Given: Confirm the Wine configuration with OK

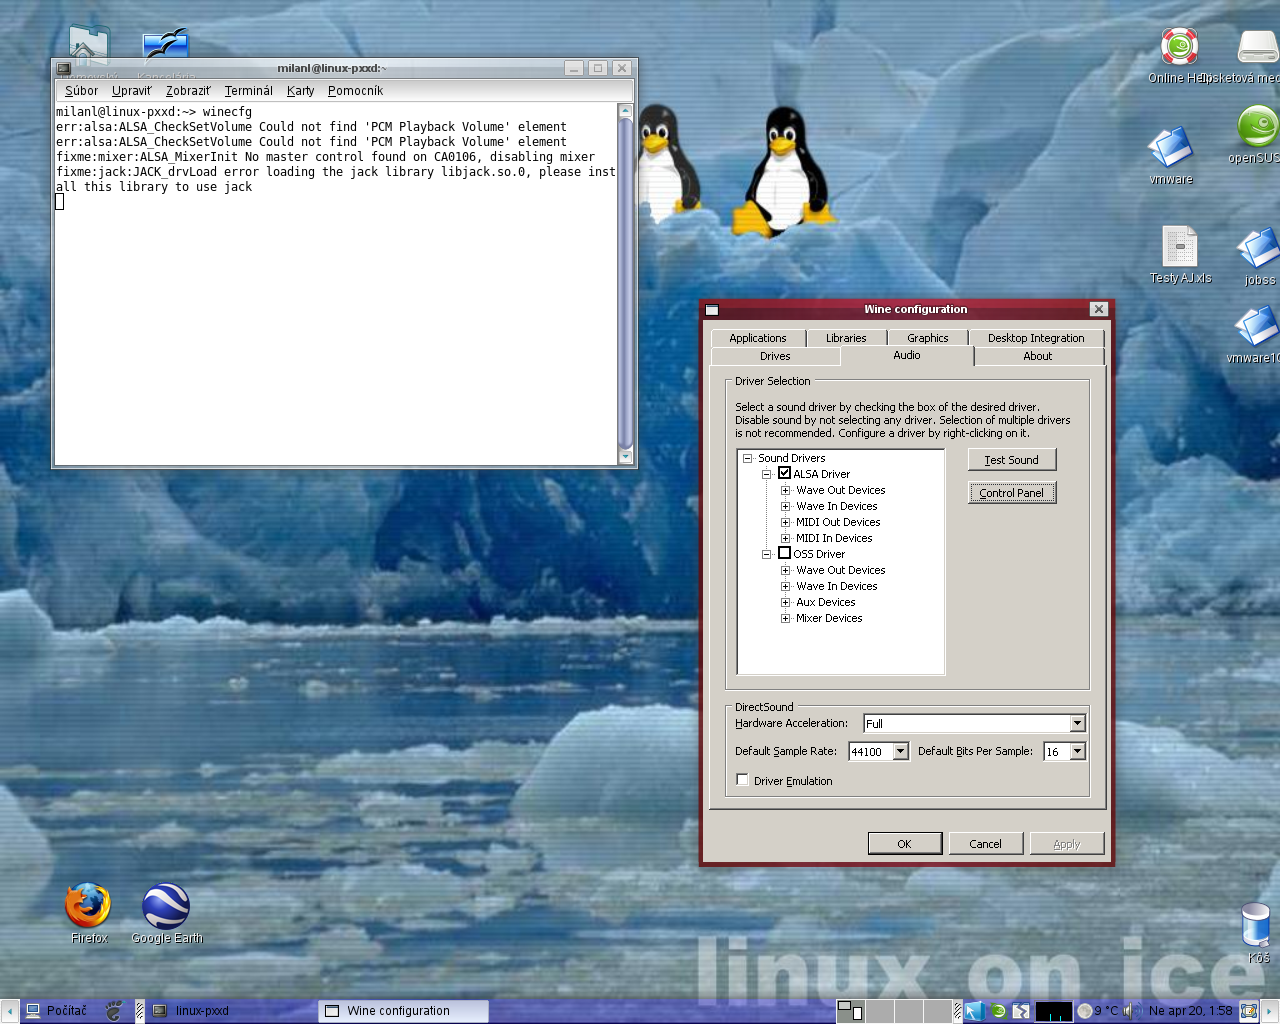Looking at the screenshot, I should [x=904, y=844].
